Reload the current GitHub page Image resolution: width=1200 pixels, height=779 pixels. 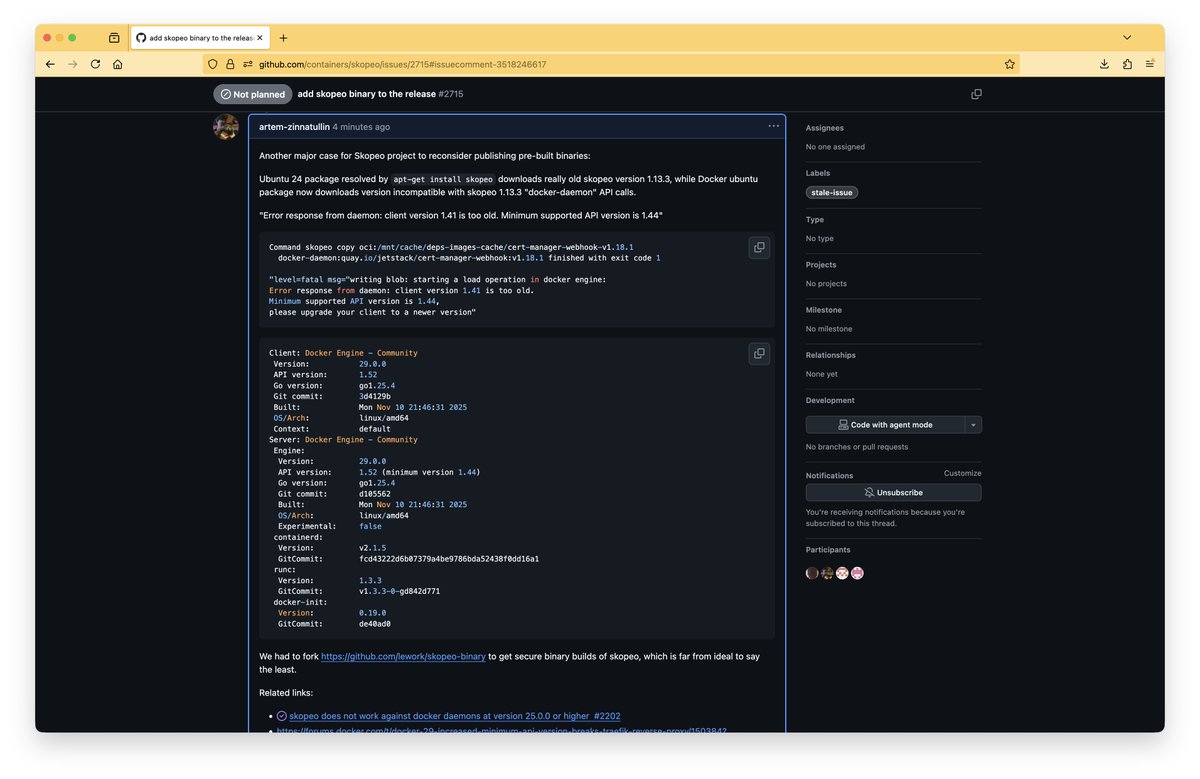point(95,64)
